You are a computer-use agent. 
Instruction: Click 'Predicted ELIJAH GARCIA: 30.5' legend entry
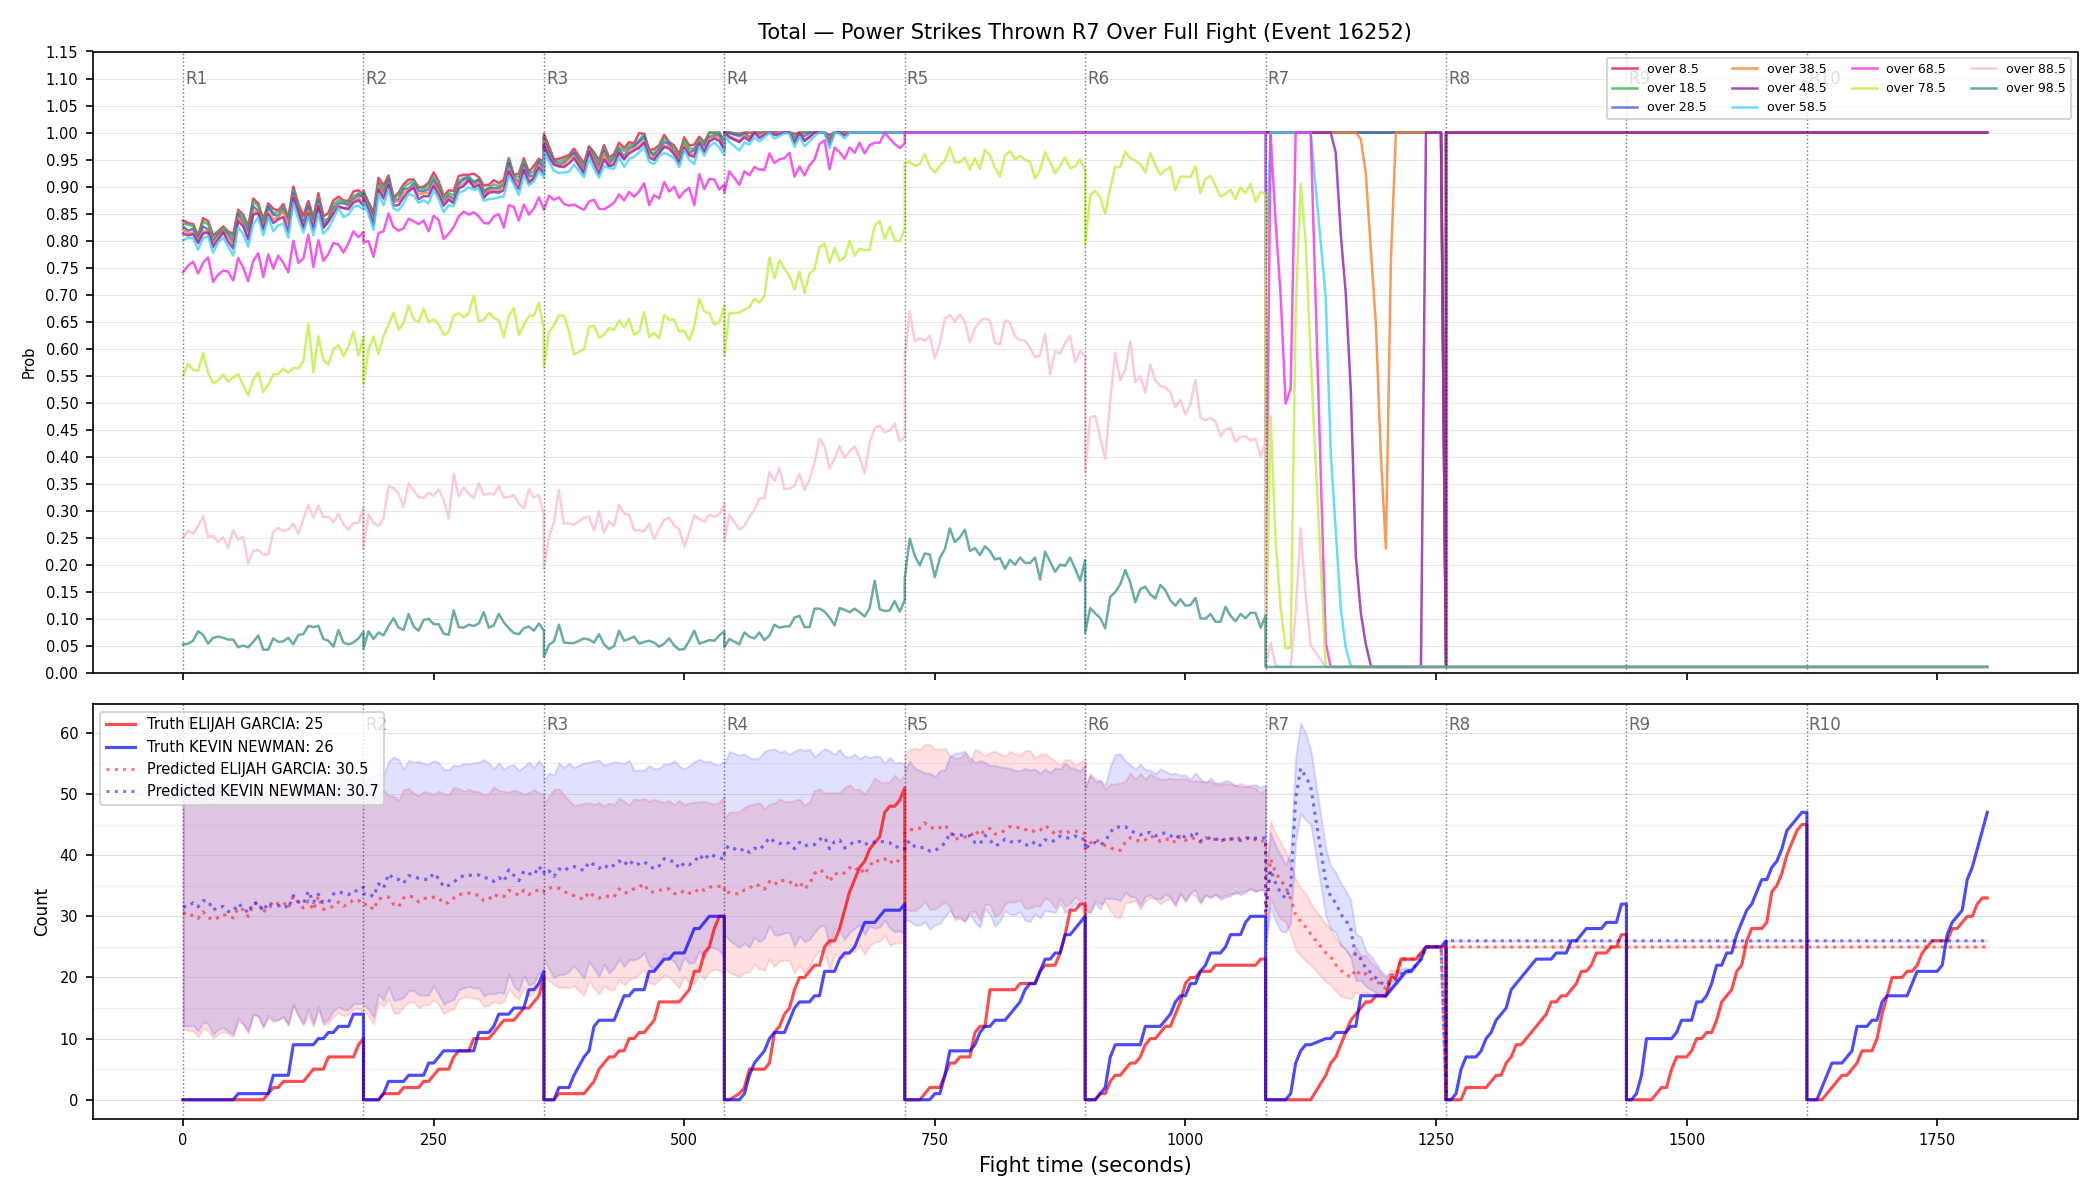pyautogui.click(x=257, y=769)
